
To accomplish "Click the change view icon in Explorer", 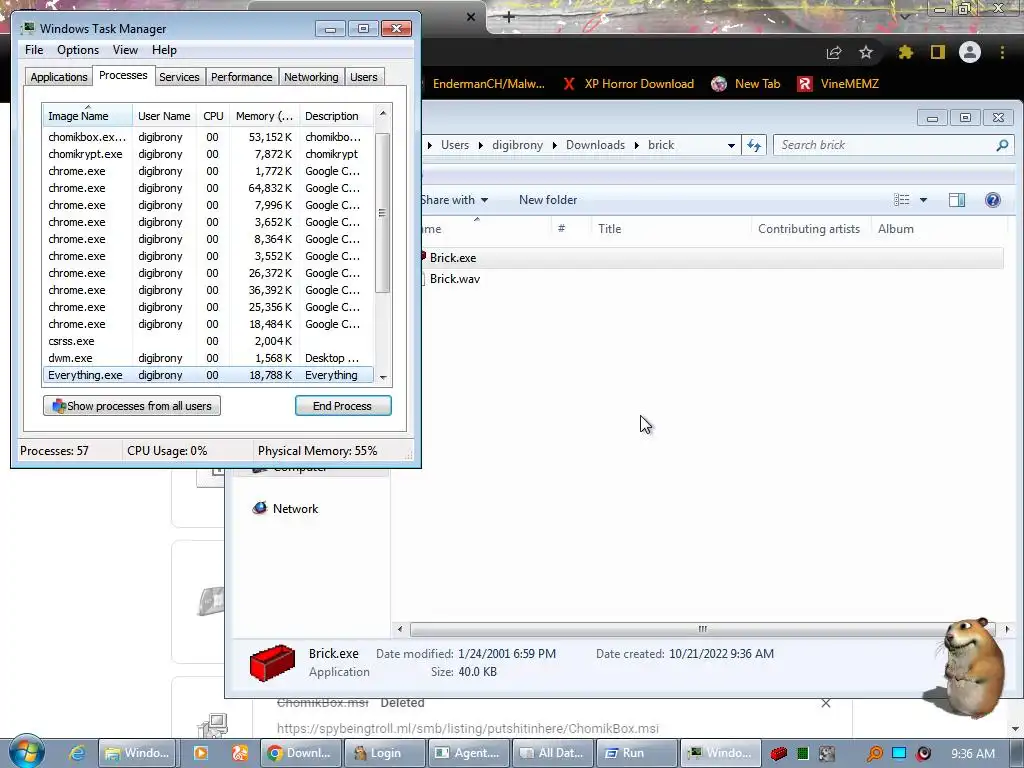I will 902,200.
